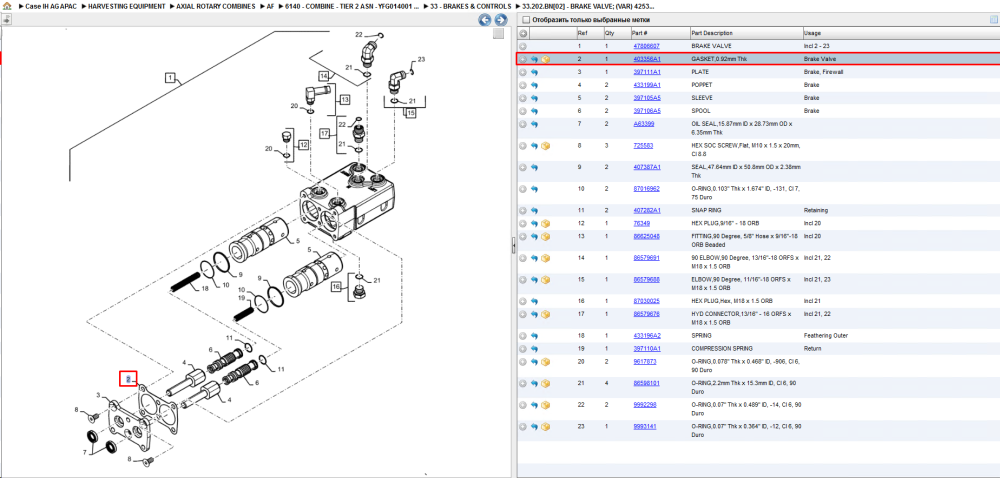Click the blue arrow on SNAP RING row
The width and height of the screenshot is (1000, 478).
(534, 210)
